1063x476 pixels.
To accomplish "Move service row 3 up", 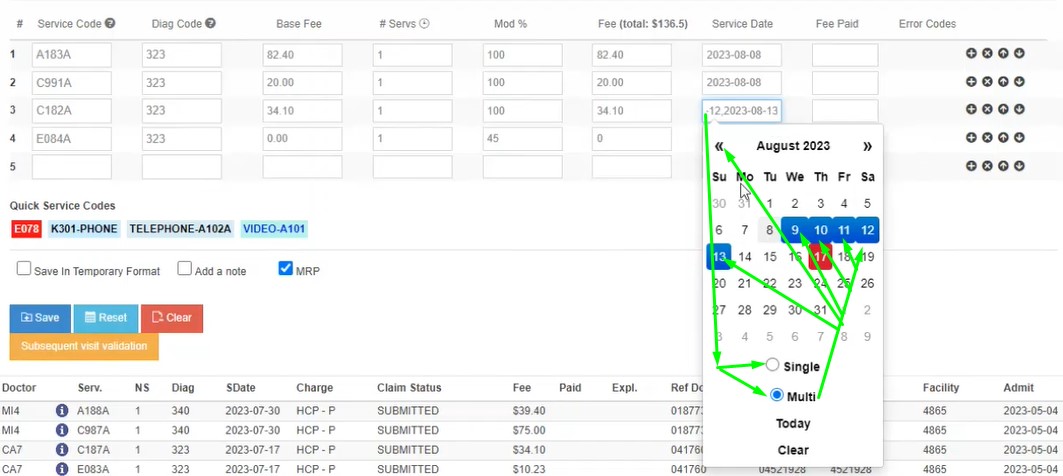I will point(1003,109).
